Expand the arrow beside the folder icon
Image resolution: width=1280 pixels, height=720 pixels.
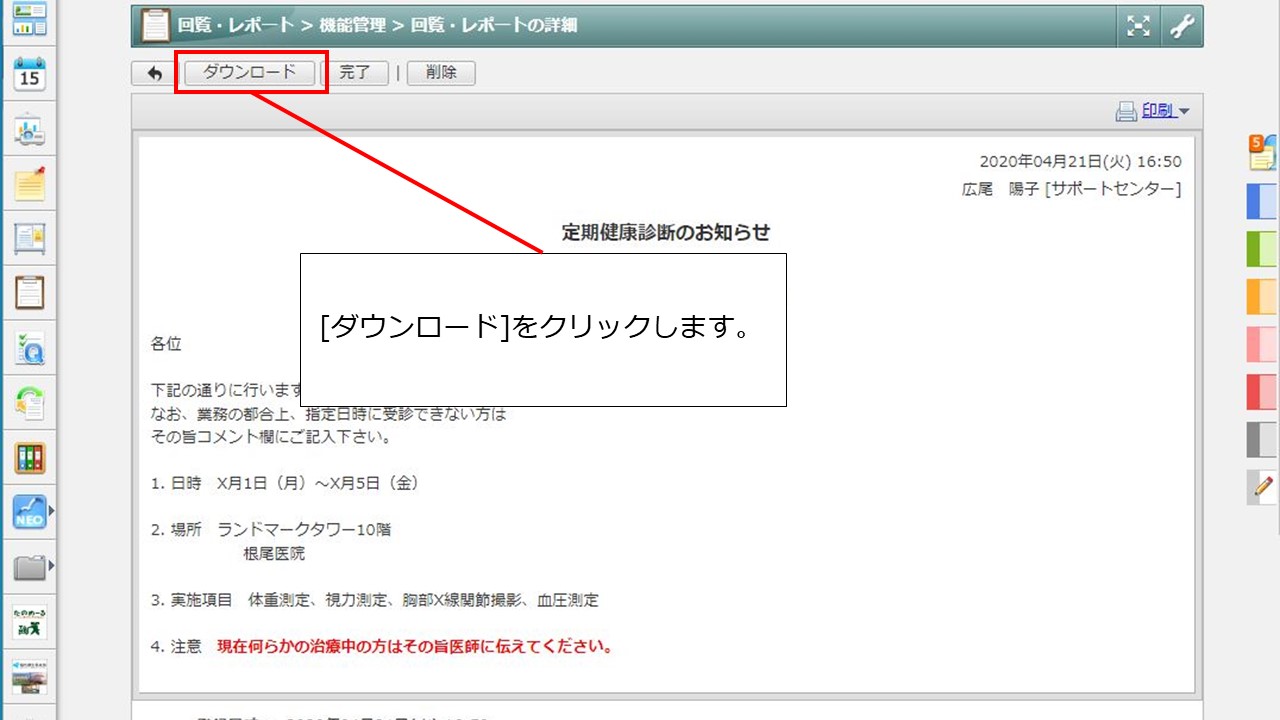coord(51,567)
